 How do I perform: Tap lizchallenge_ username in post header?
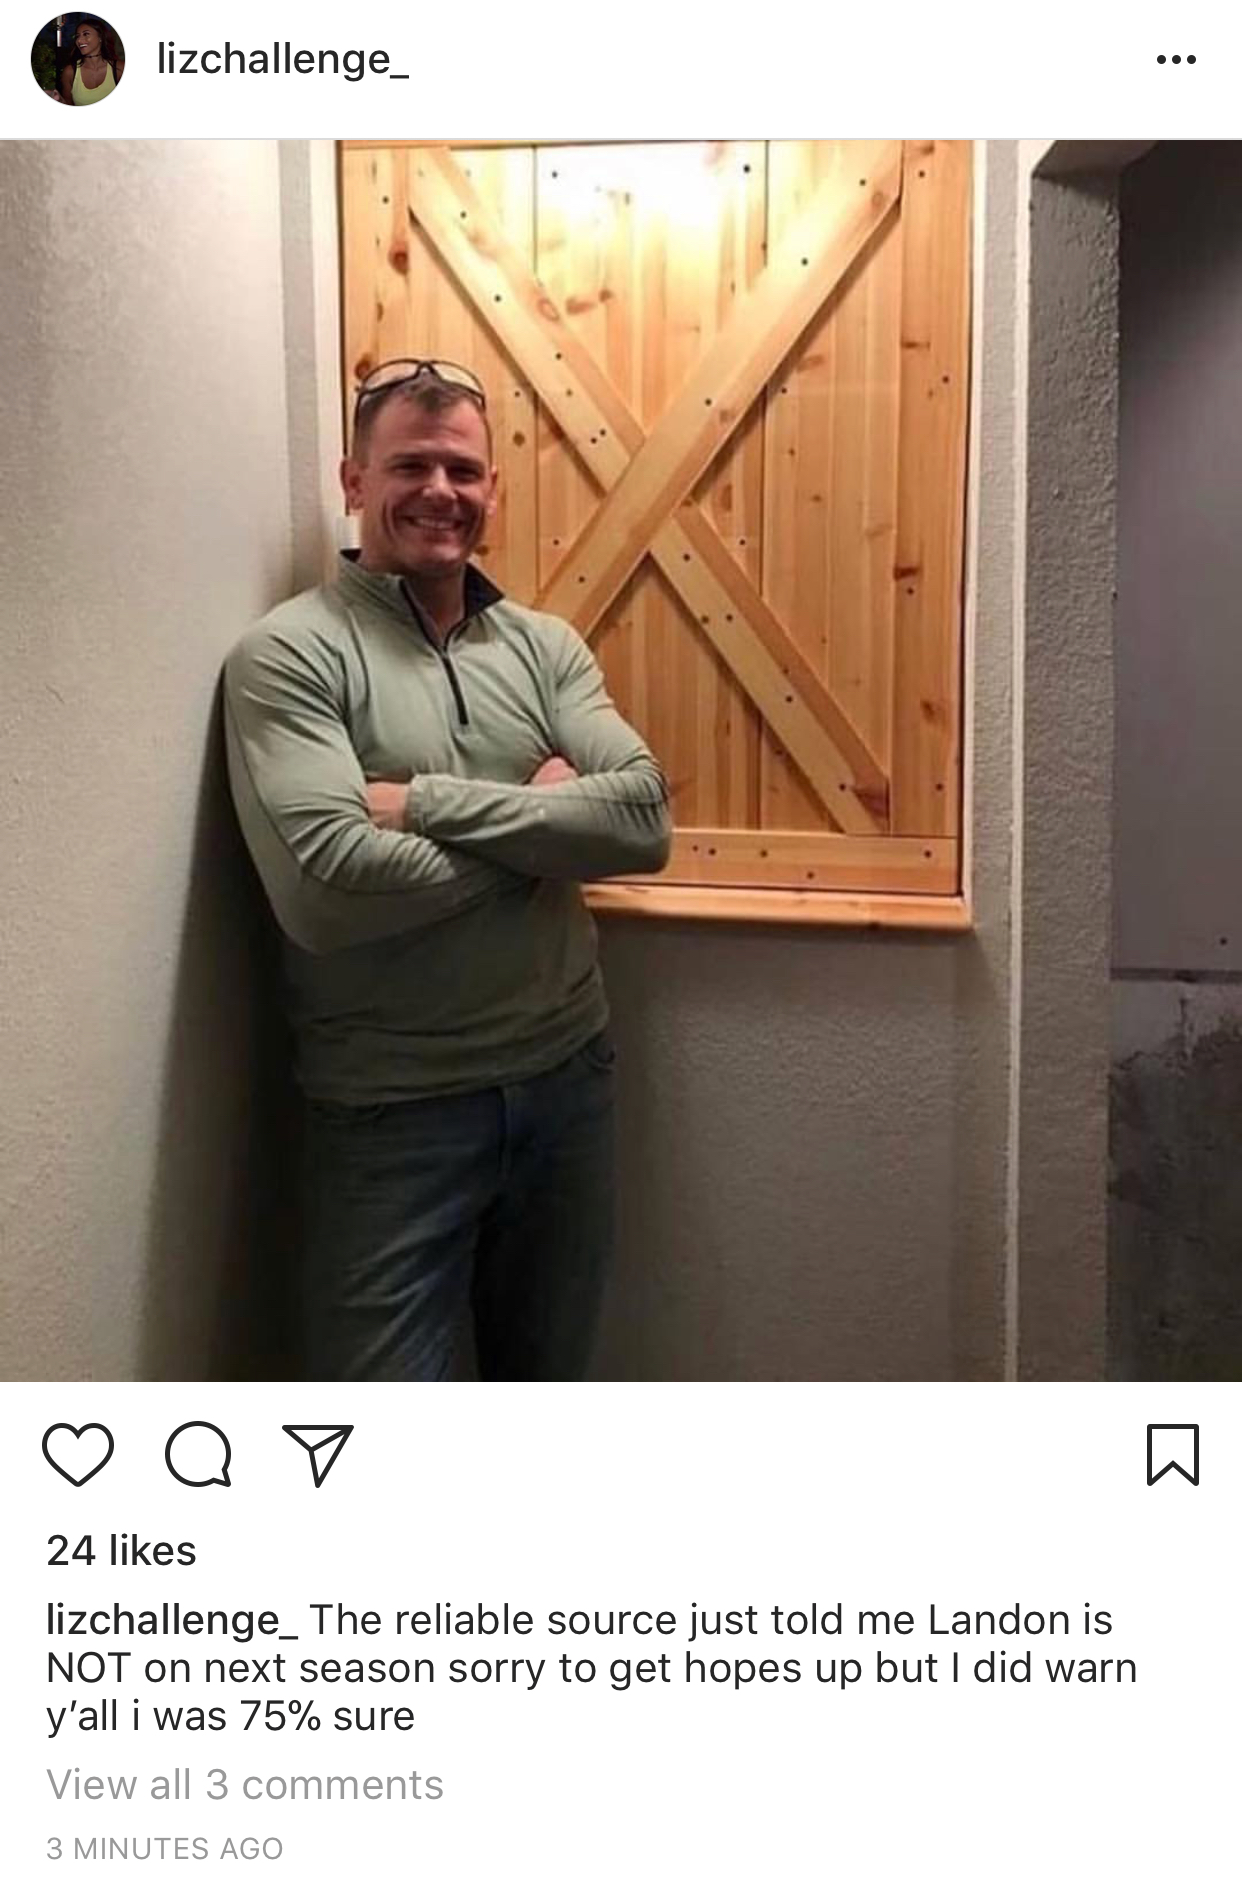(283, 59)
